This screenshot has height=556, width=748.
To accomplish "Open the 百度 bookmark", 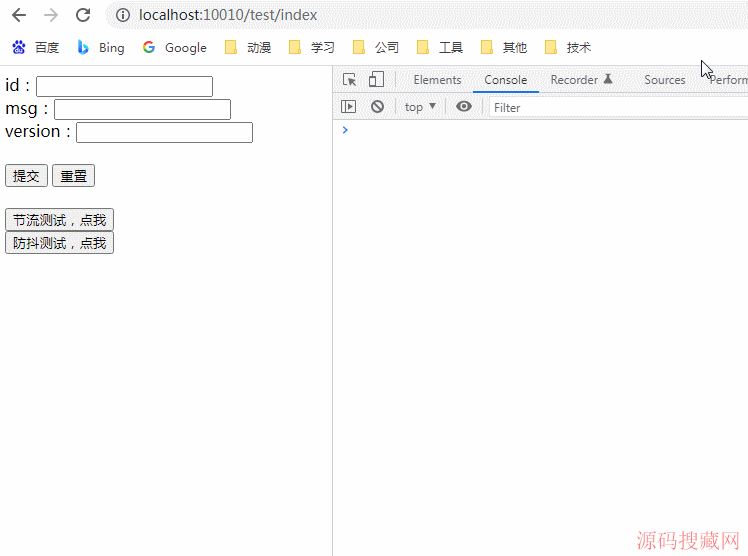I will 36,47.
